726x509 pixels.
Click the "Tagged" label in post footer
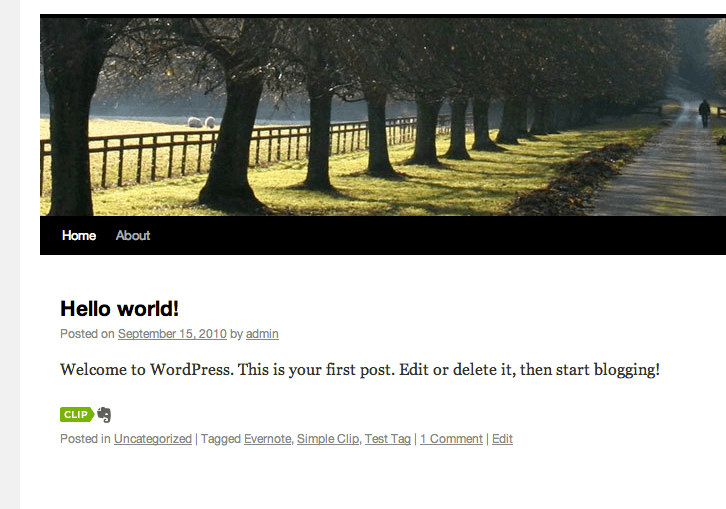(x=220, y=439)
